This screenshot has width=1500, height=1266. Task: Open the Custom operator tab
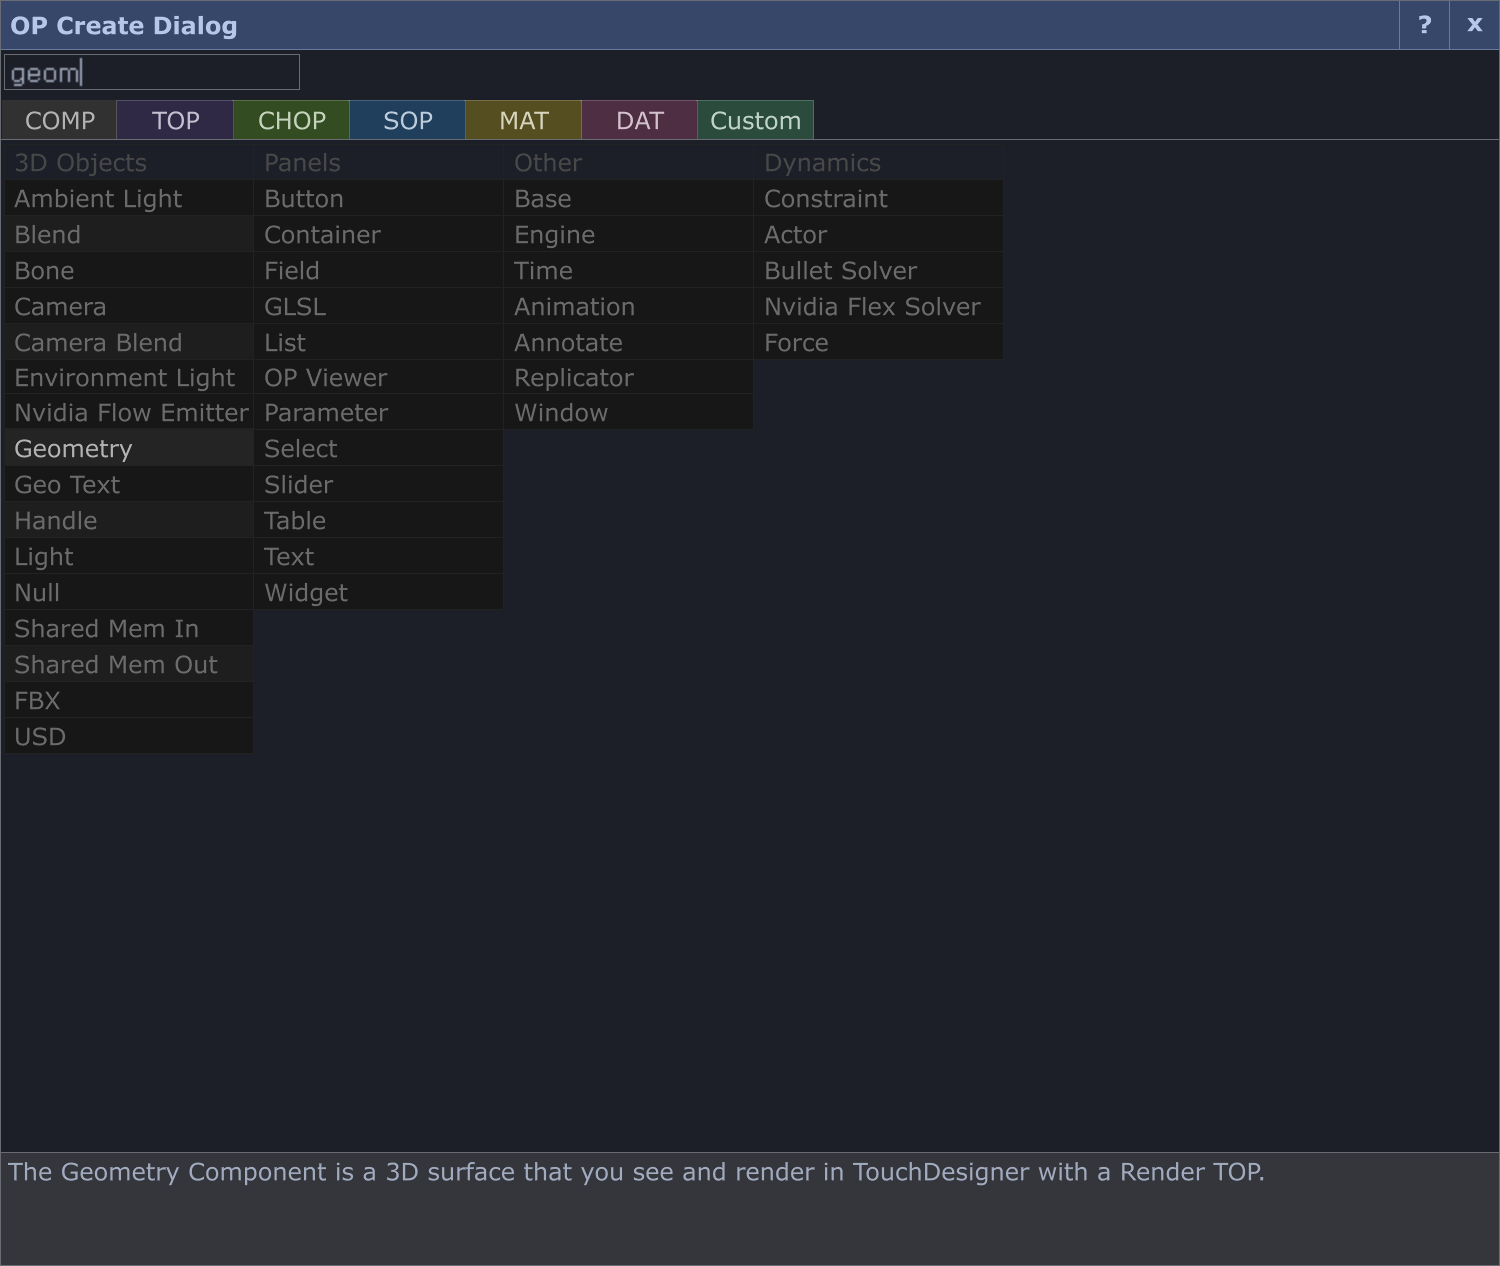[x=755, y=121]
